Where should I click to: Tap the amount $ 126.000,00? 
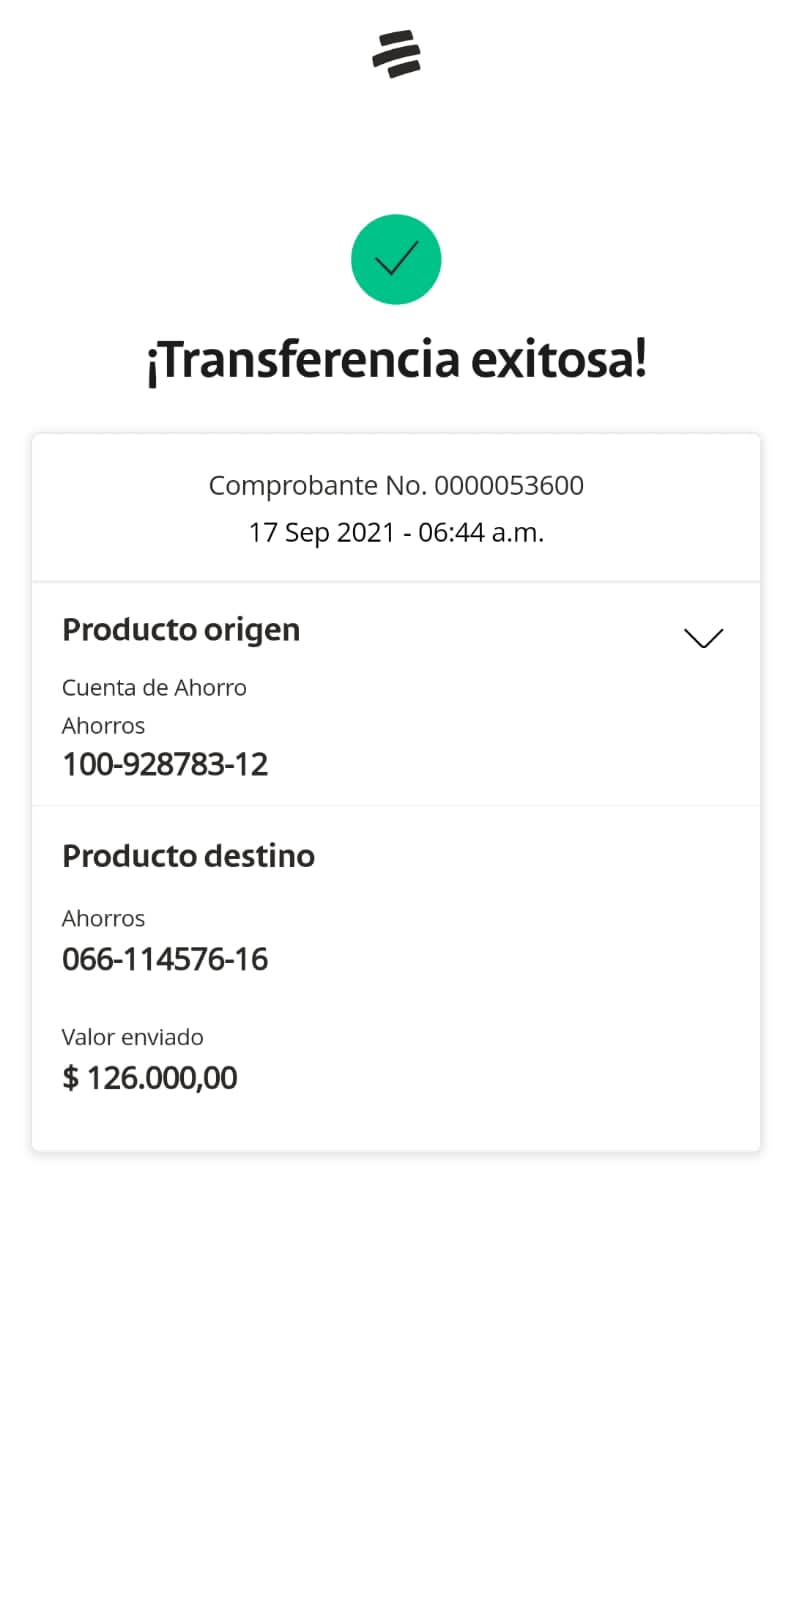[x=150, y=1078]
